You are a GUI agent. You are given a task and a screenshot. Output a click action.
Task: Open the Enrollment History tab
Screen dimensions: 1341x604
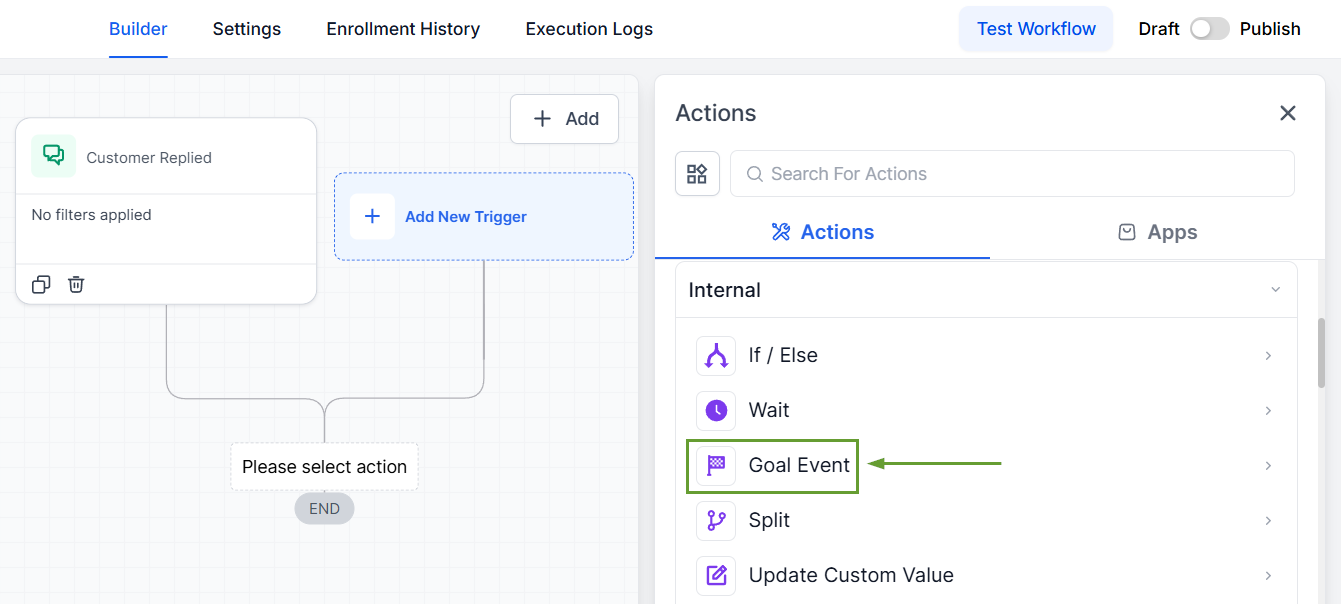[403, 29]
